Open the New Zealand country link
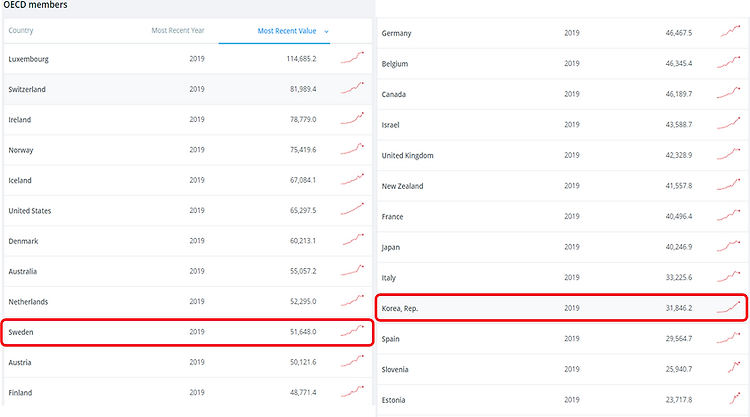Image resolution: width=750 pixels, height=417 pixels. tap(402, 186)
